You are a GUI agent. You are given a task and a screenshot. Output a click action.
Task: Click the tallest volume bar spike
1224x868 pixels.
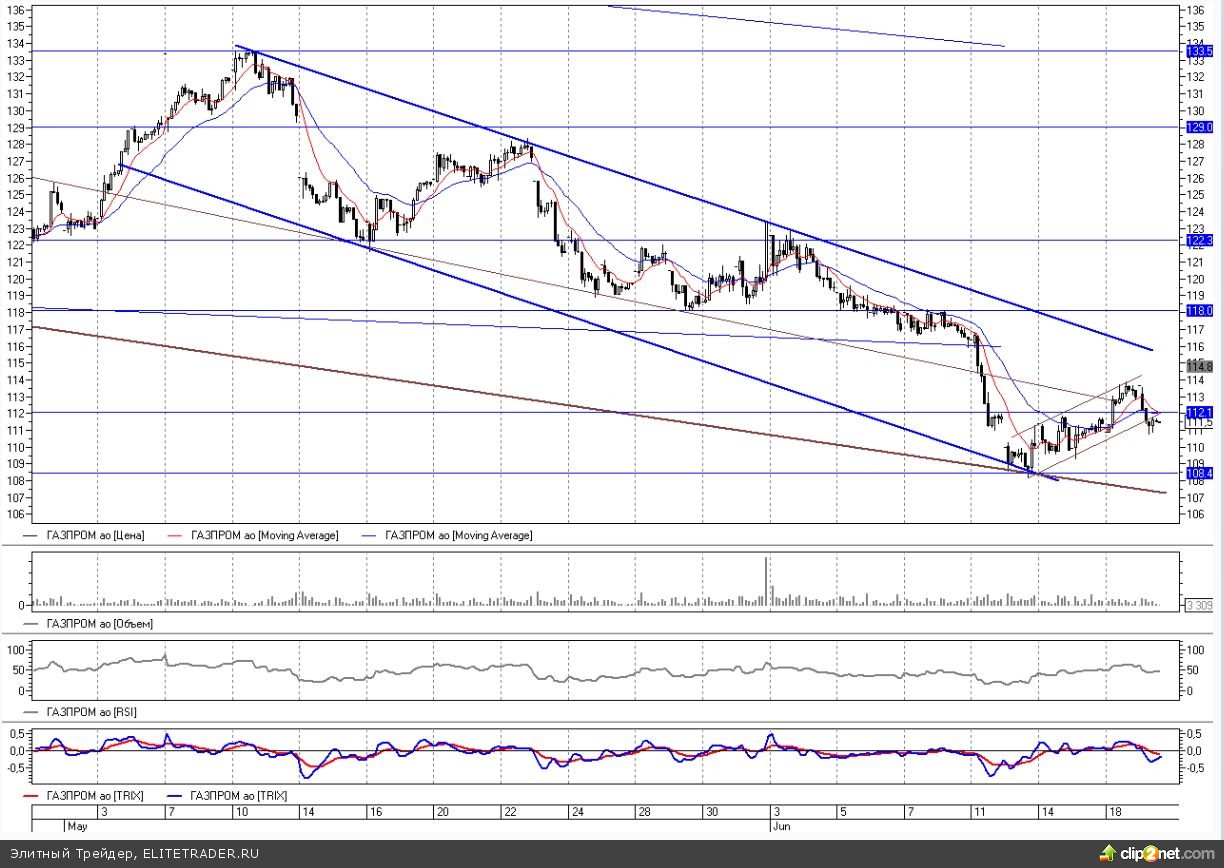coord(767,580)
